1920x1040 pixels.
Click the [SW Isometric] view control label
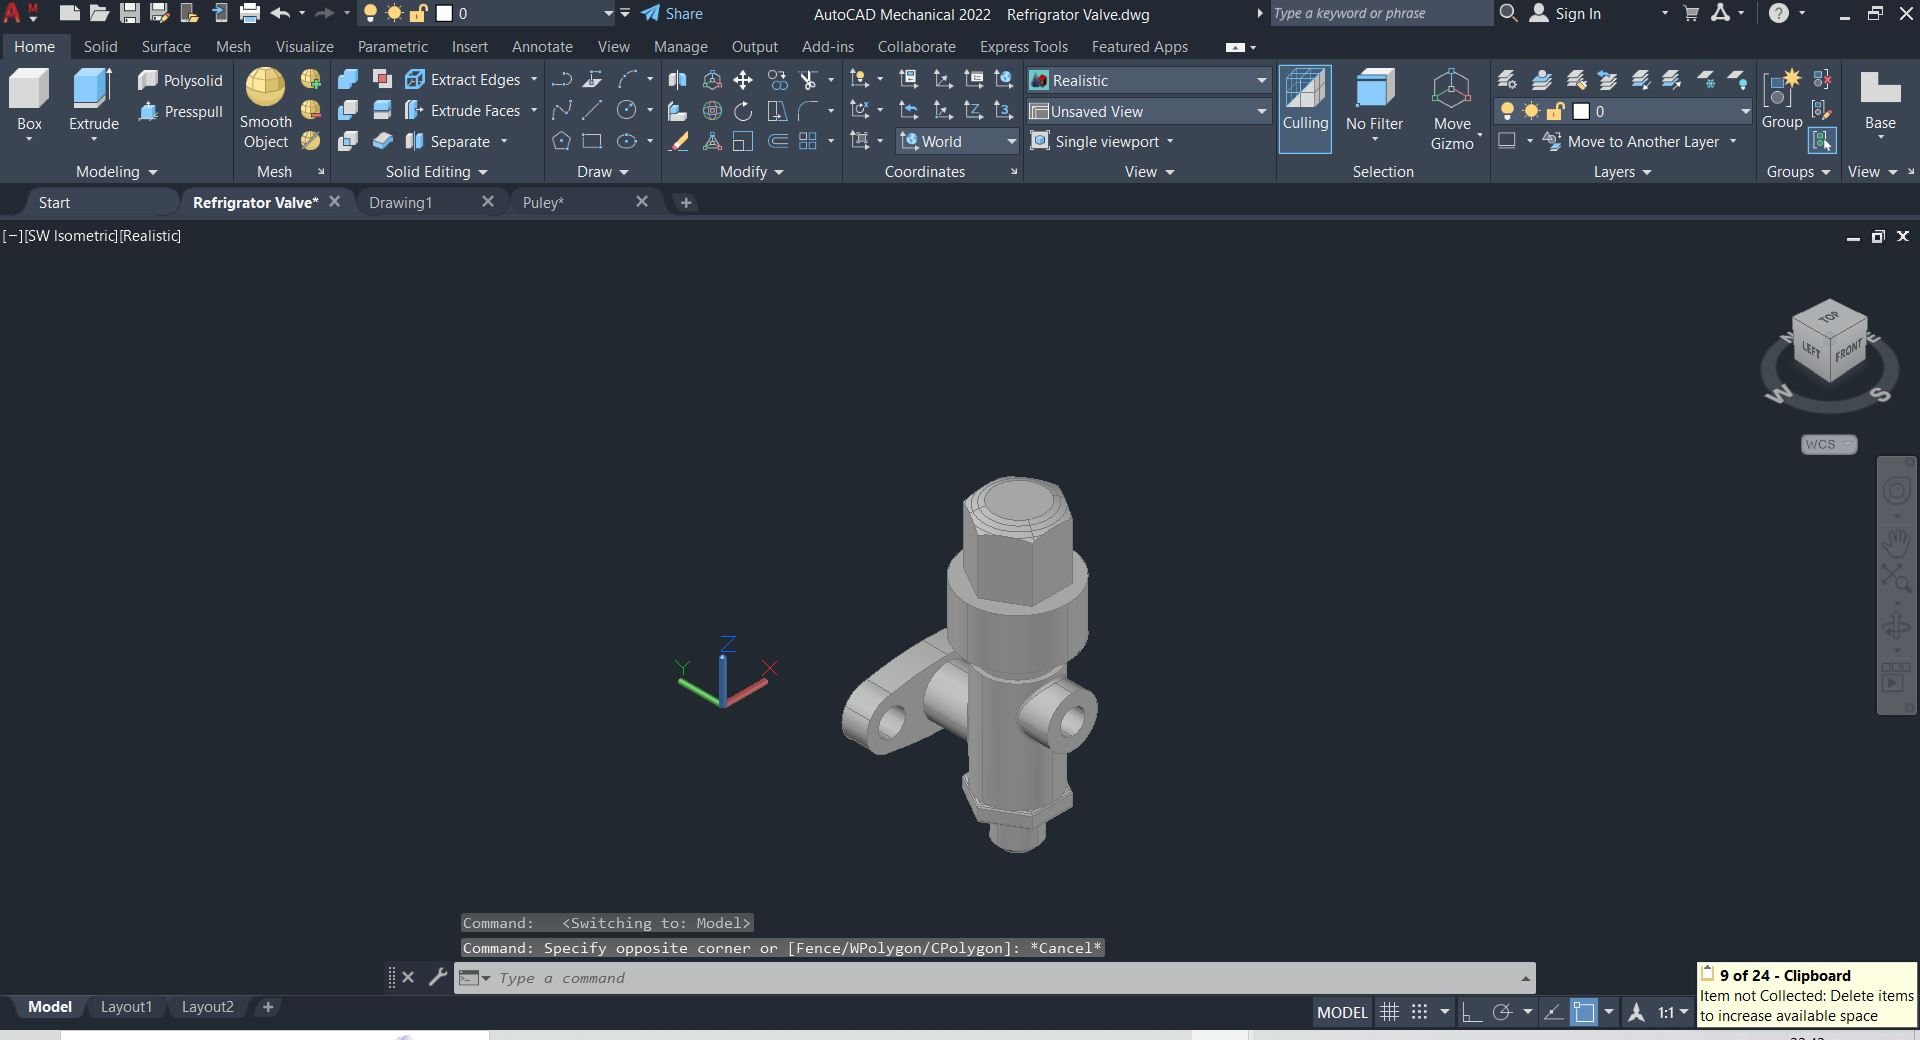[x=69, y=236]
